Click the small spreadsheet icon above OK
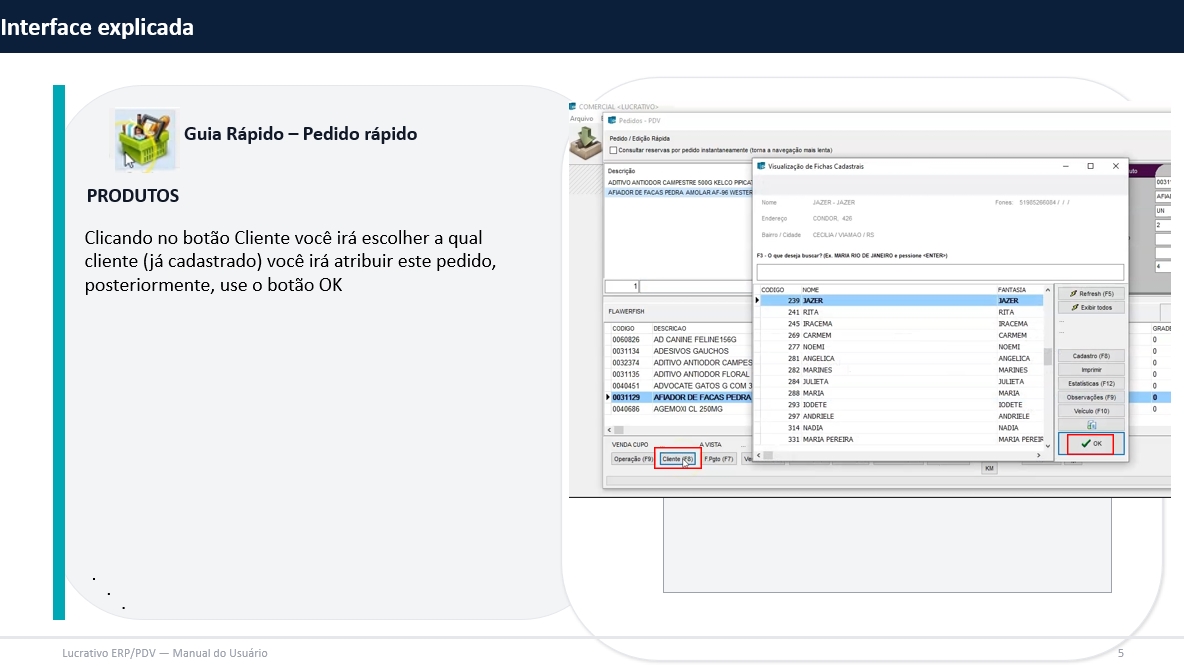Screen dimensions: 1184x668 (x=1091, y=425)
